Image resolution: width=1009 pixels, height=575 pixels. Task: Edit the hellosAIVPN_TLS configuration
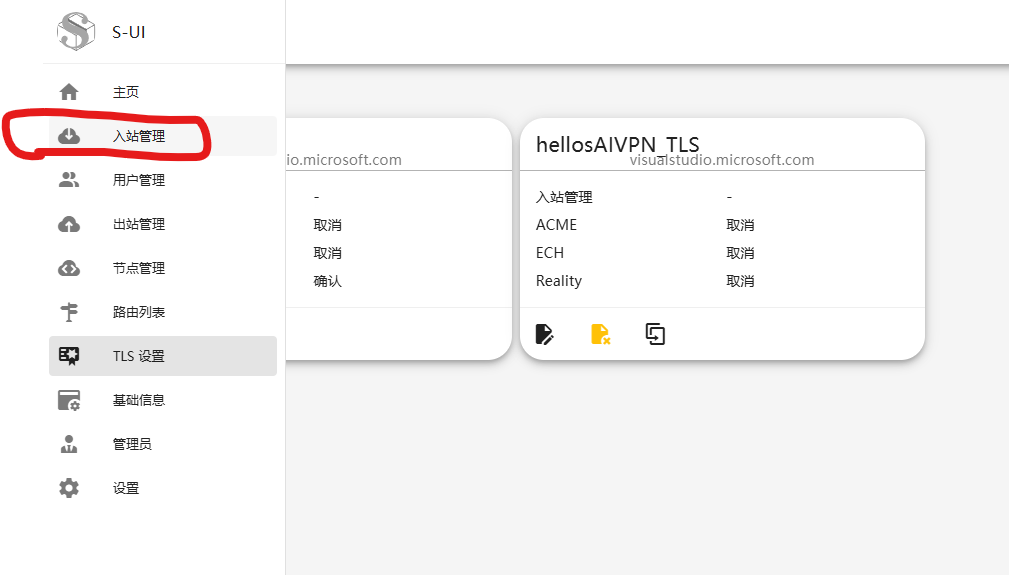point(545,334)
